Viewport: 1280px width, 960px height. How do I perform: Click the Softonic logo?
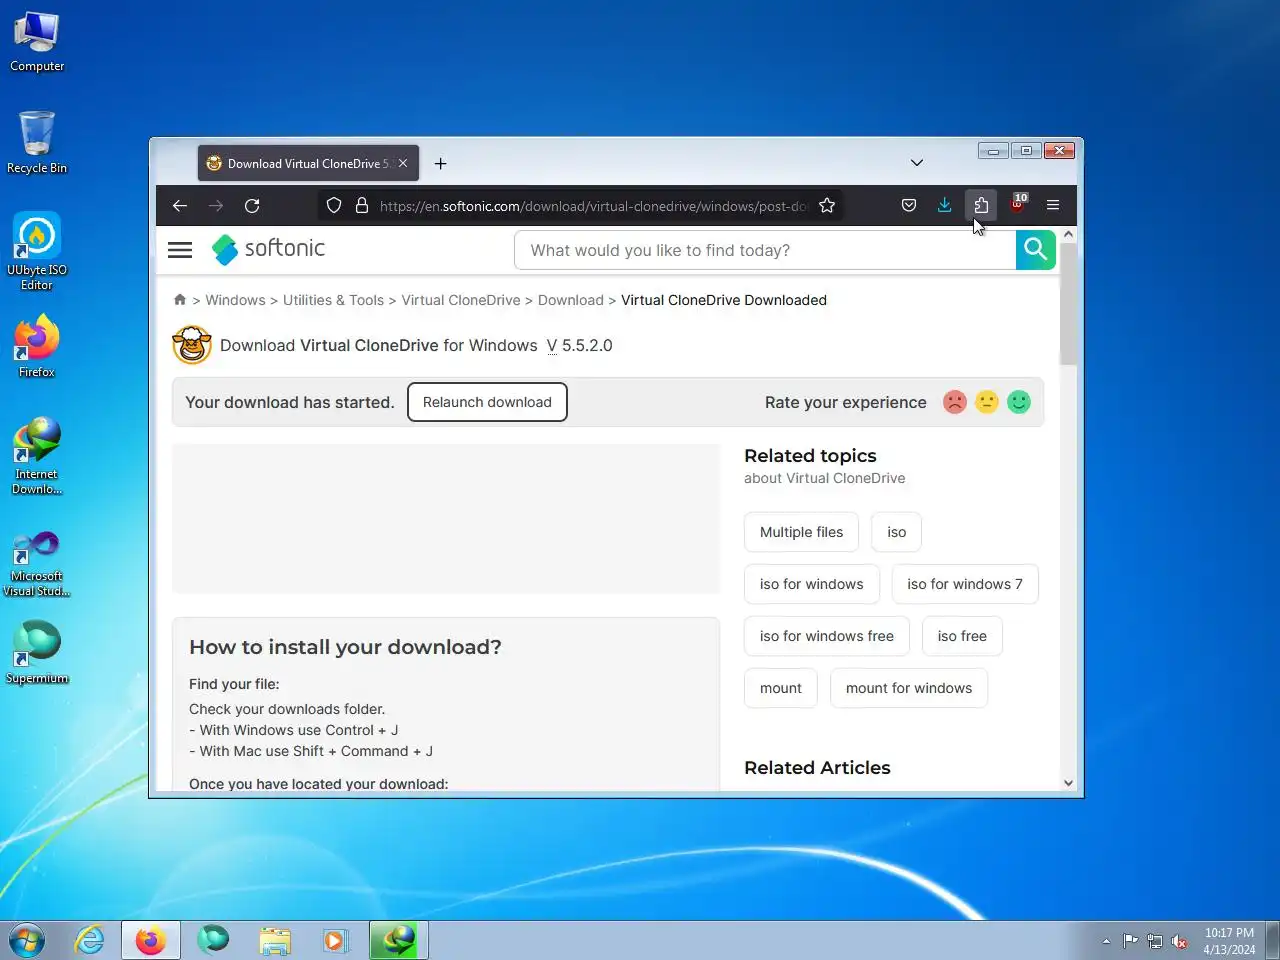[268, 249]
